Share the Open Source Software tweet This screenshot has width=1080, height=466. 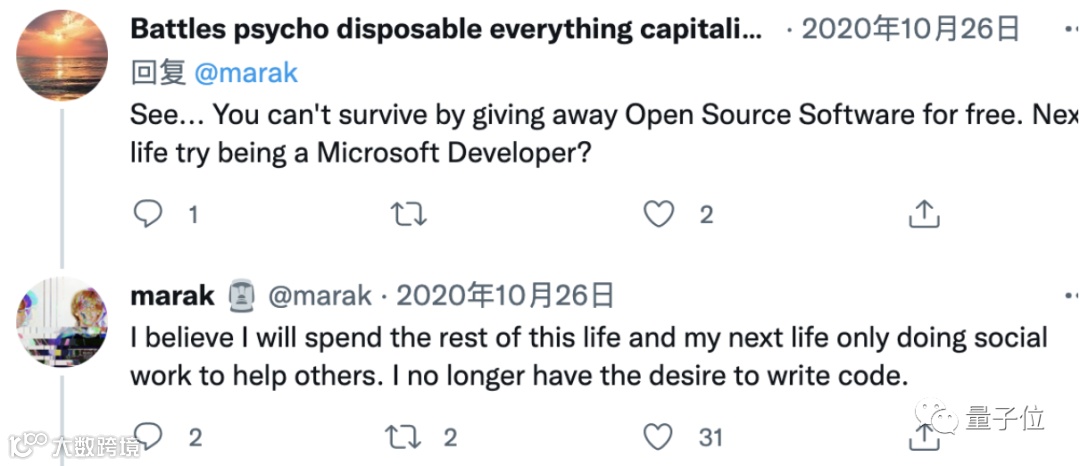(x=923, y=213)
